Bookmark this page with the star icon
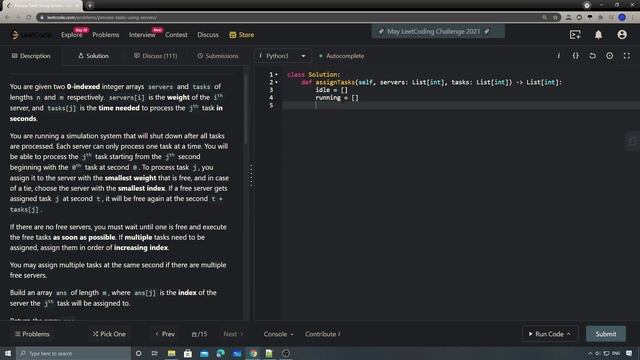This screenshot has height=360, width=640. click(x=555, y=18)
